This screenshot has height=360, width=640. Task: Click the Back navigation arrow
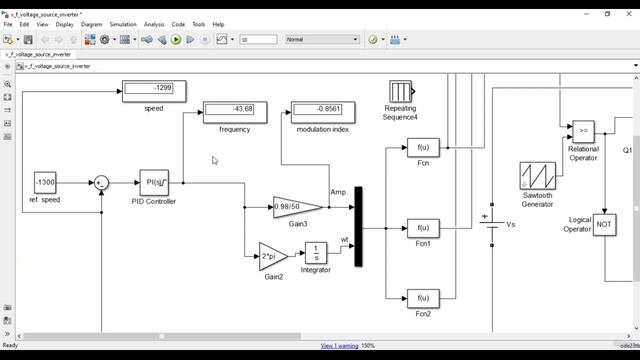pyautogui.click(x=45, y=40)
